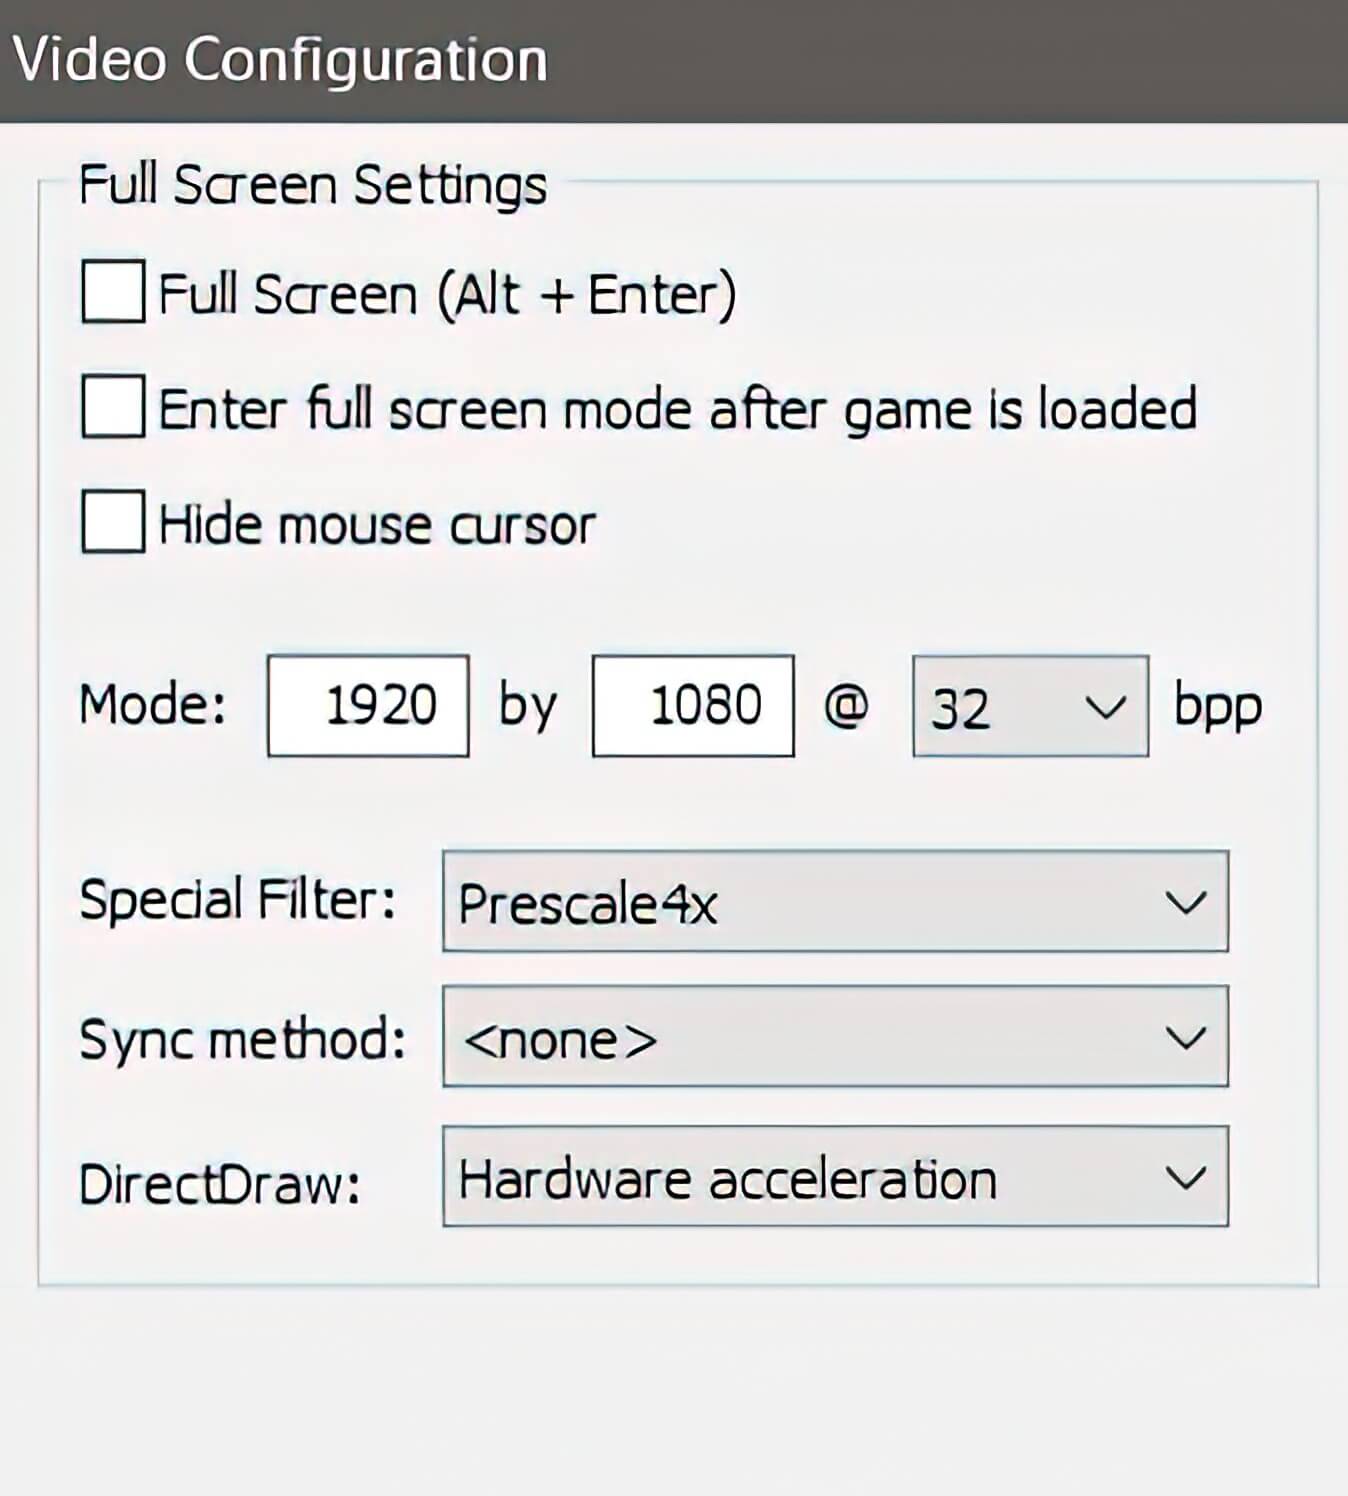Screen dimensions: 1348x1496
Task: Click the Hide mouse cursor label text
Action: tap(377, 525)
